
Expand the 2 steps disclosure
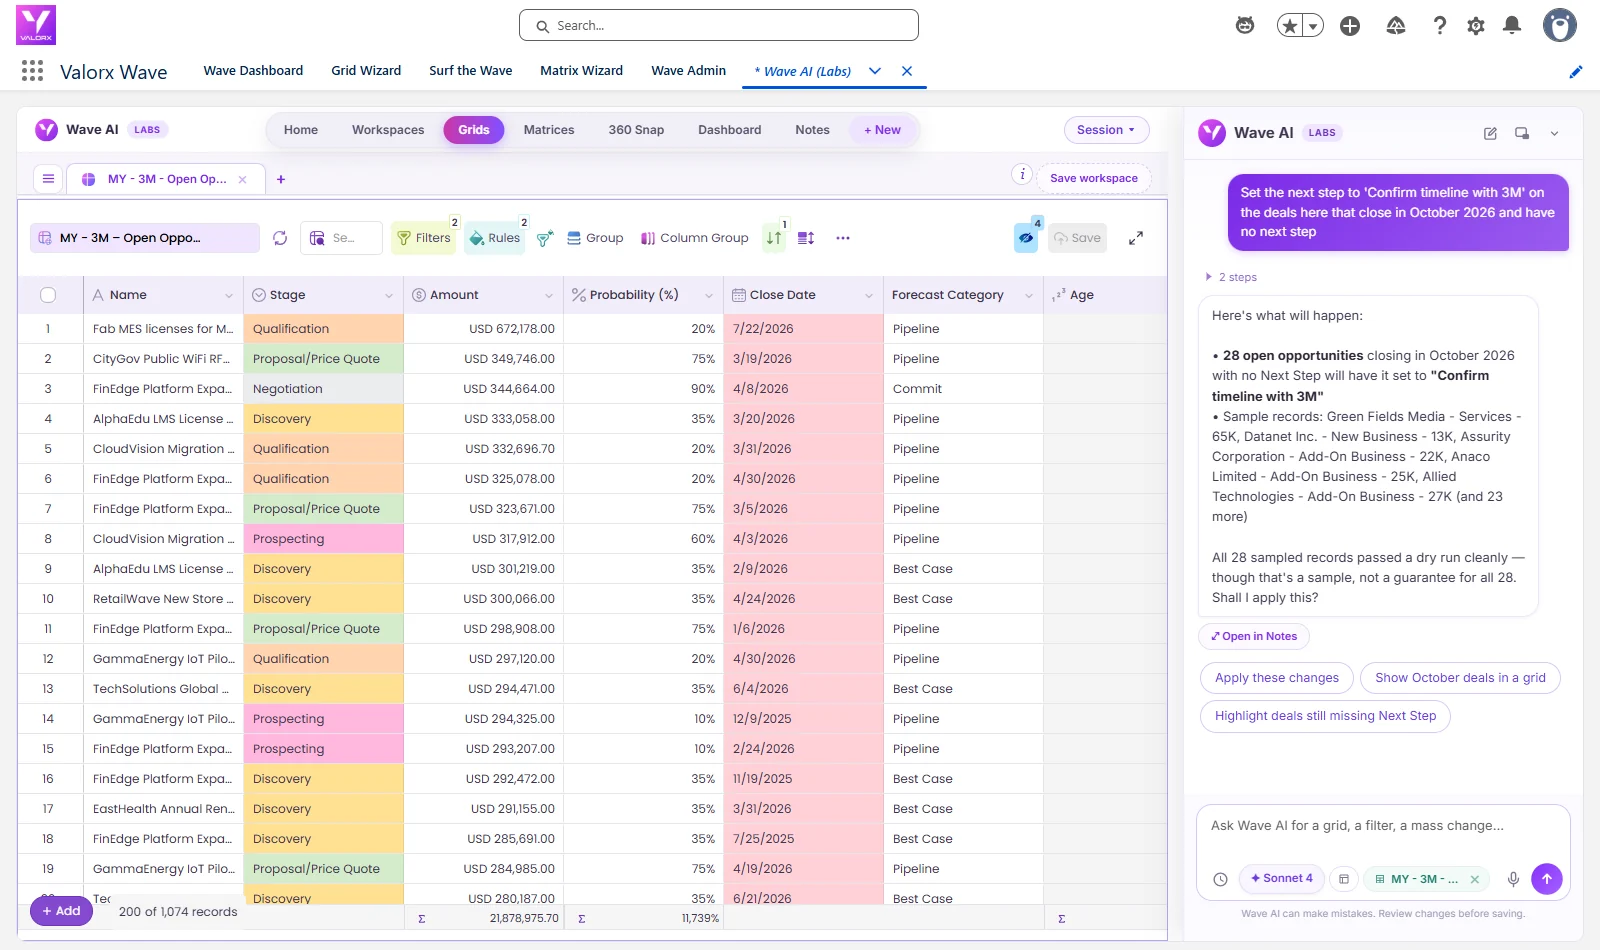[x=1232, y=277]
